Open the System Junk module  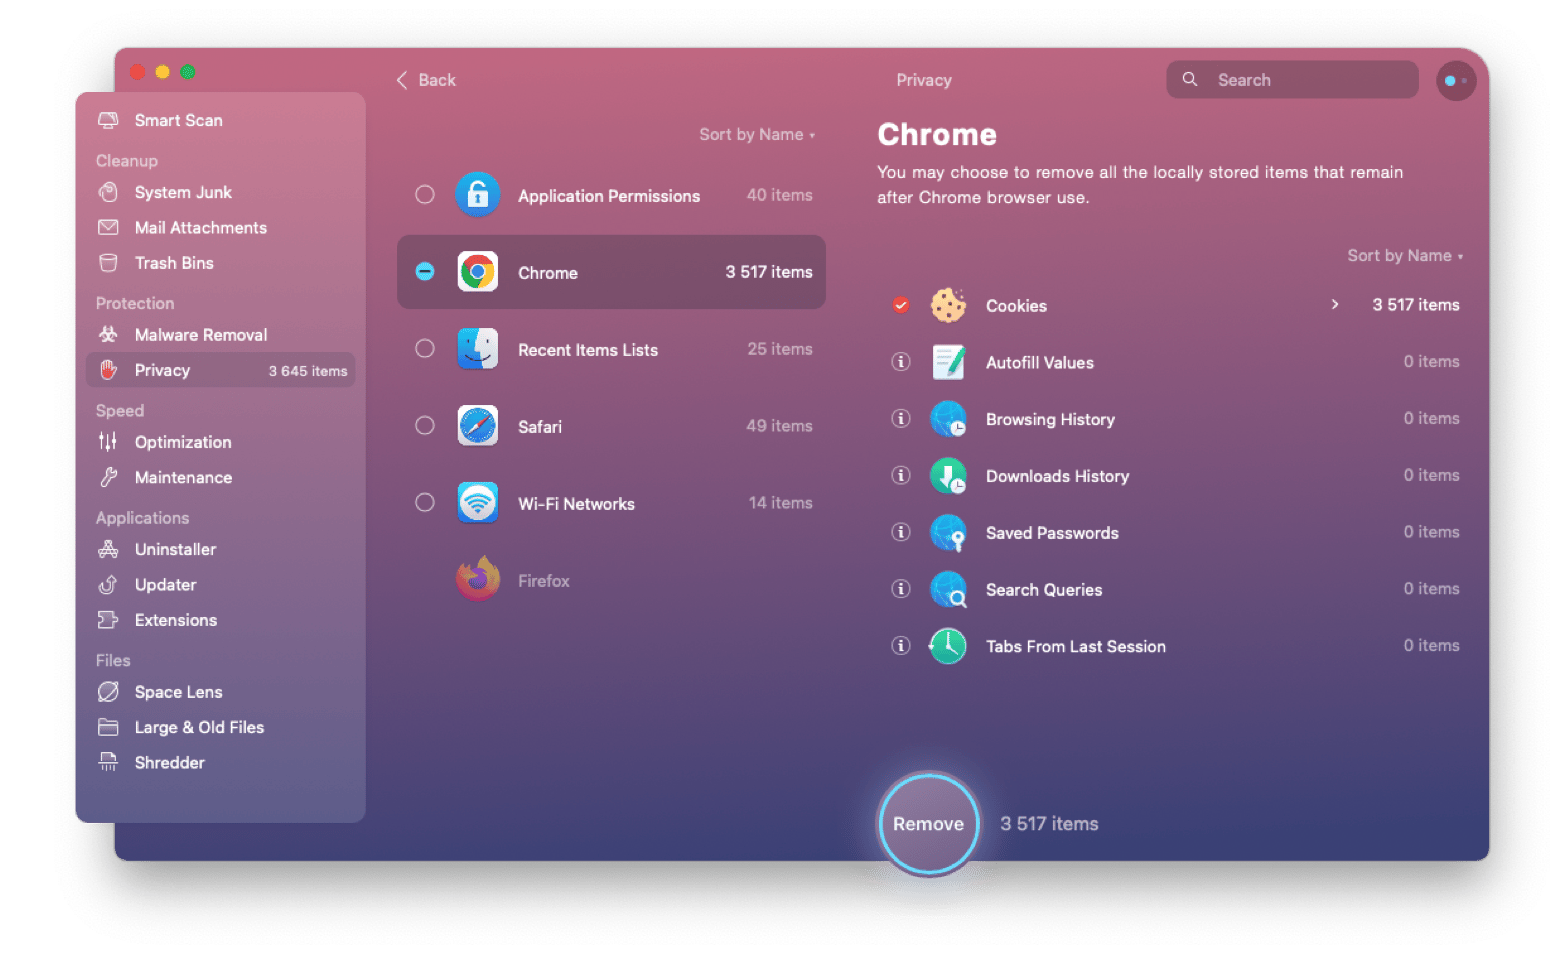pyautogui.click(x=220, y=192)
